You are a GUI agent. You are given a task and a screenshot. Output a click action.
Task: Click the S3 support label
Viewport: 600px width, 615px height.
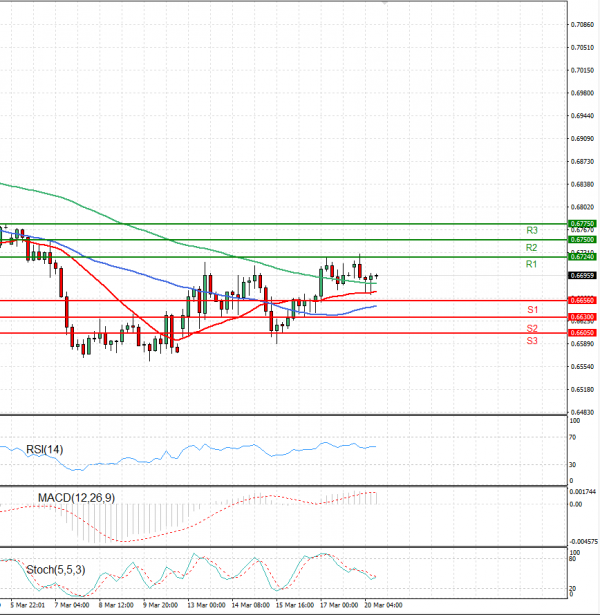[532, 341]
